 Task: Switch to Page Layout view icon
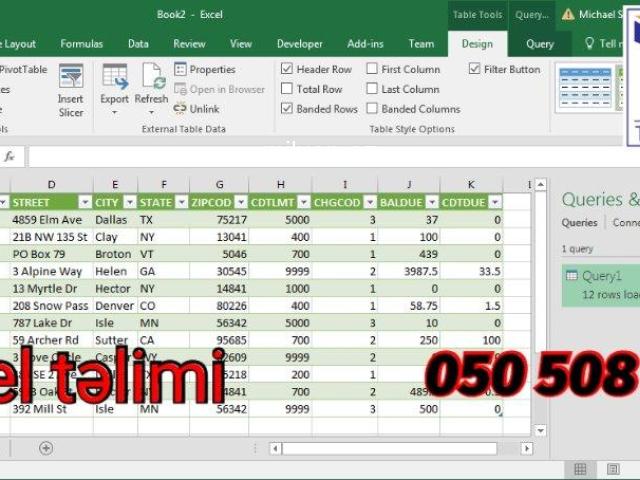(x=609, y=469)
